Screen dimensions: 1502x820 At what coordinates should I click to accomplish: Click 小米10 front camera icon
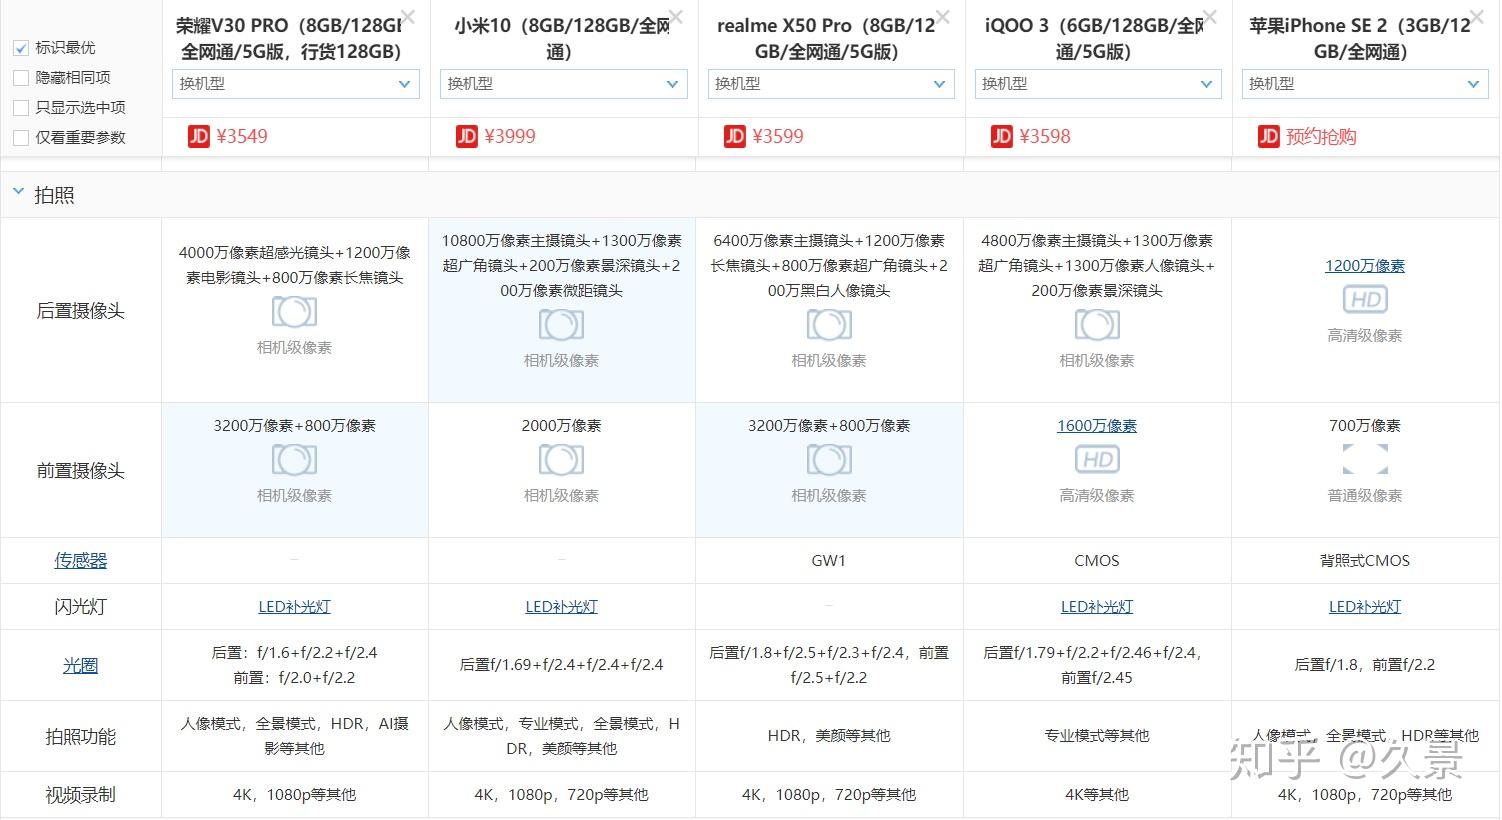click(561, 459)
